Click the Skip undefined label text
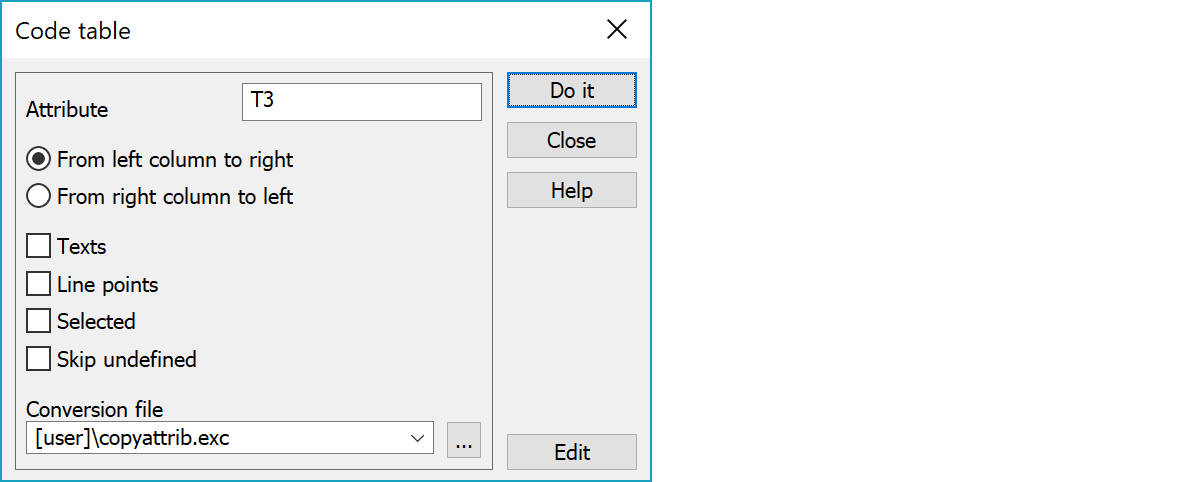1200x482 pixels. (127, 359)
